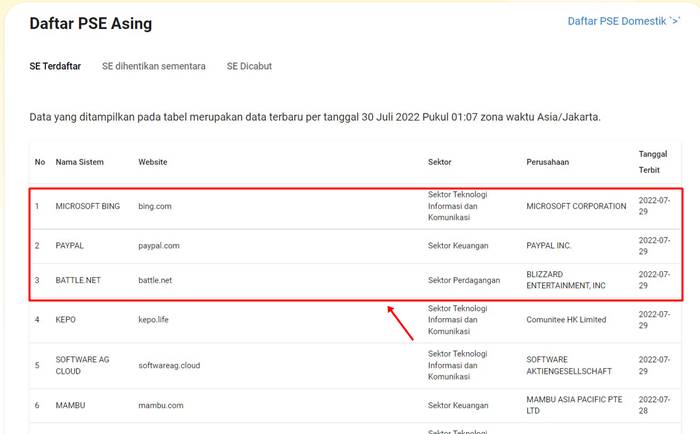700x434 pixels.
Task: Open the Daftar PSE Domestik link
Action: point(622,21)
